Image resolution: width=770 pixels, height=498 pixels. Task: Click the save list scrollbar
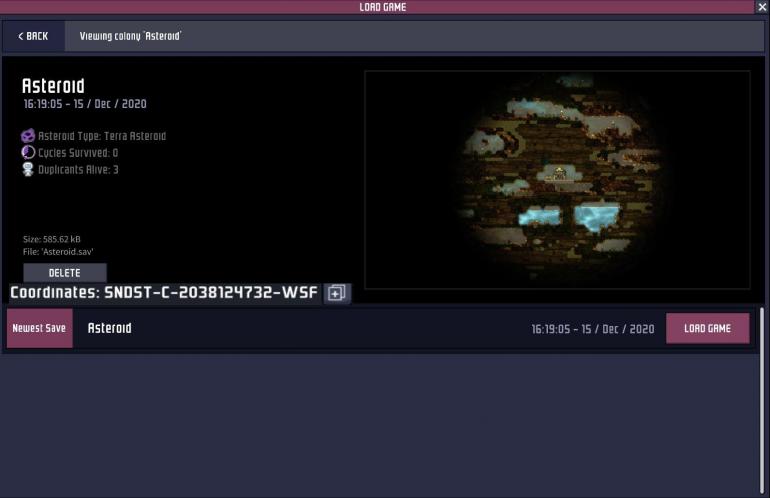click(x=762, y=400)
